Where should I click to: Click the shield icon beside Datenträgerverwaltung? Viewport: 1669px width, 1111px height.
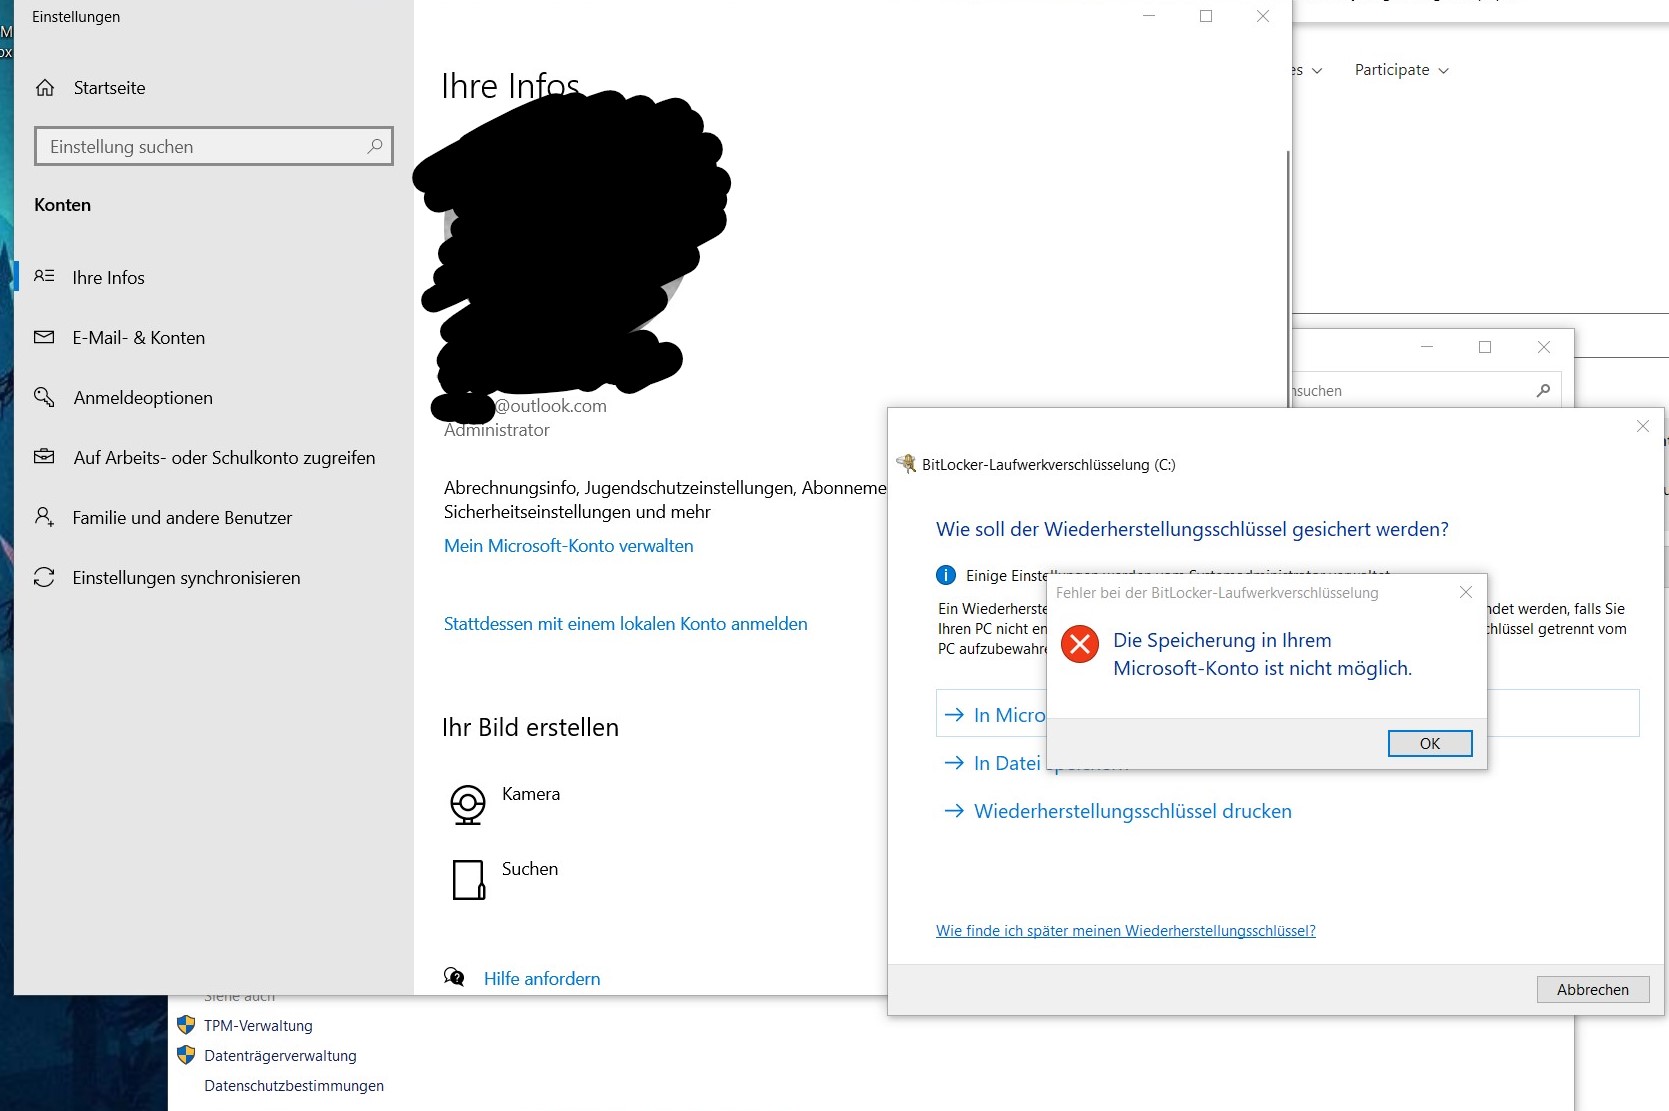[x=186, y=1055]
